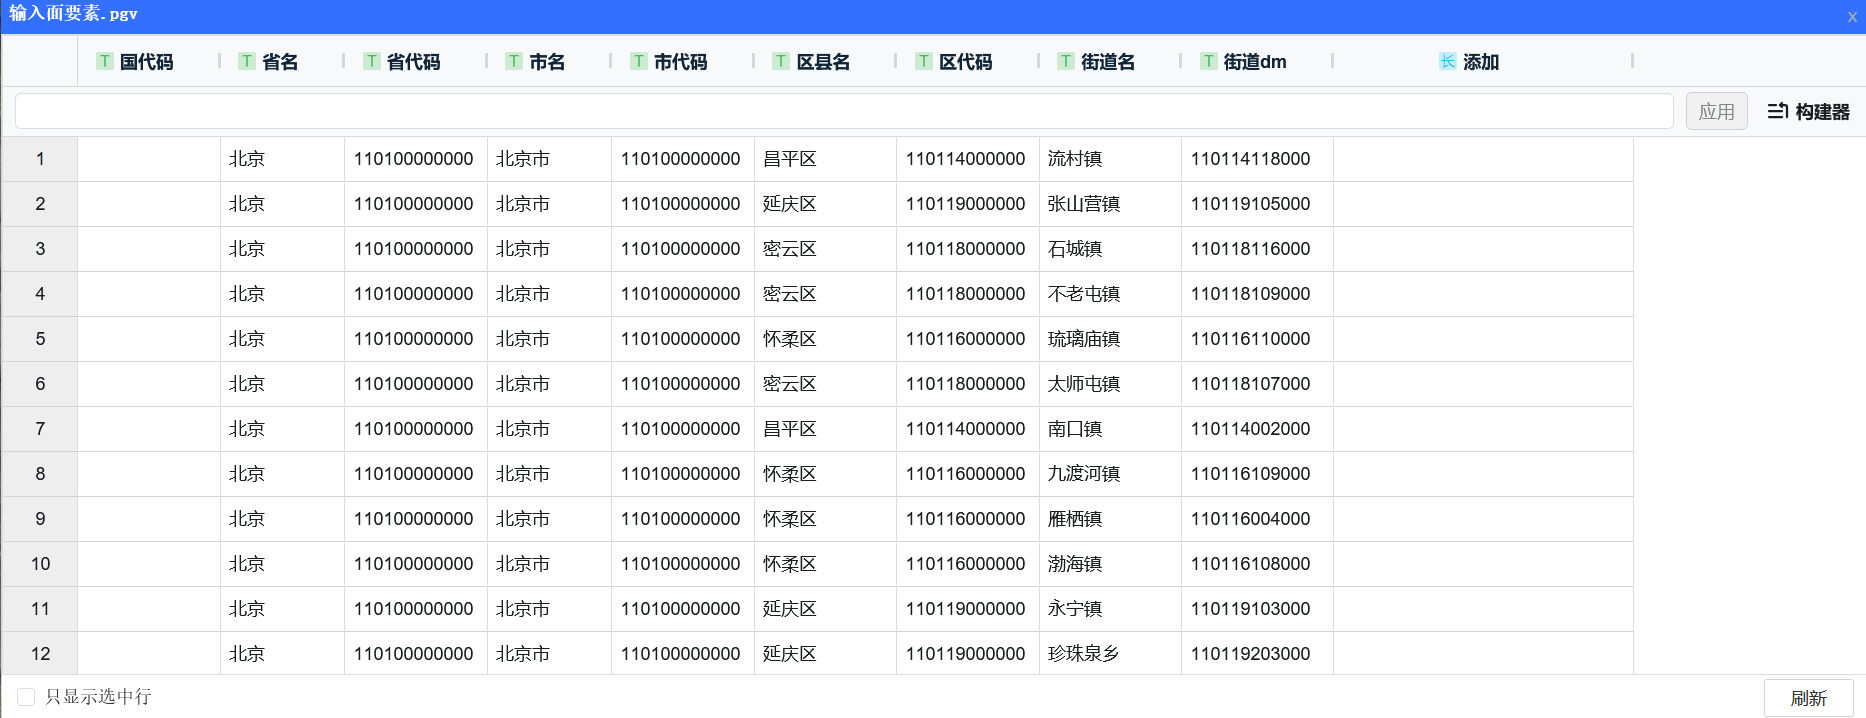The height and width of the screenshot is (718, 1866).
Task: Click the T type icon for 区县名
Action: (x=781, y=61)
